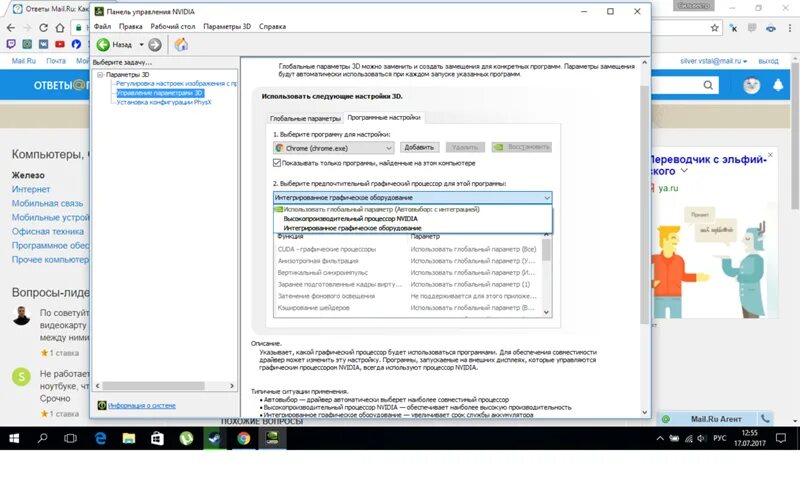The width and height of the screenshot is (800, 486).
Task: Click the Удалить button
Action: [465, 147]
